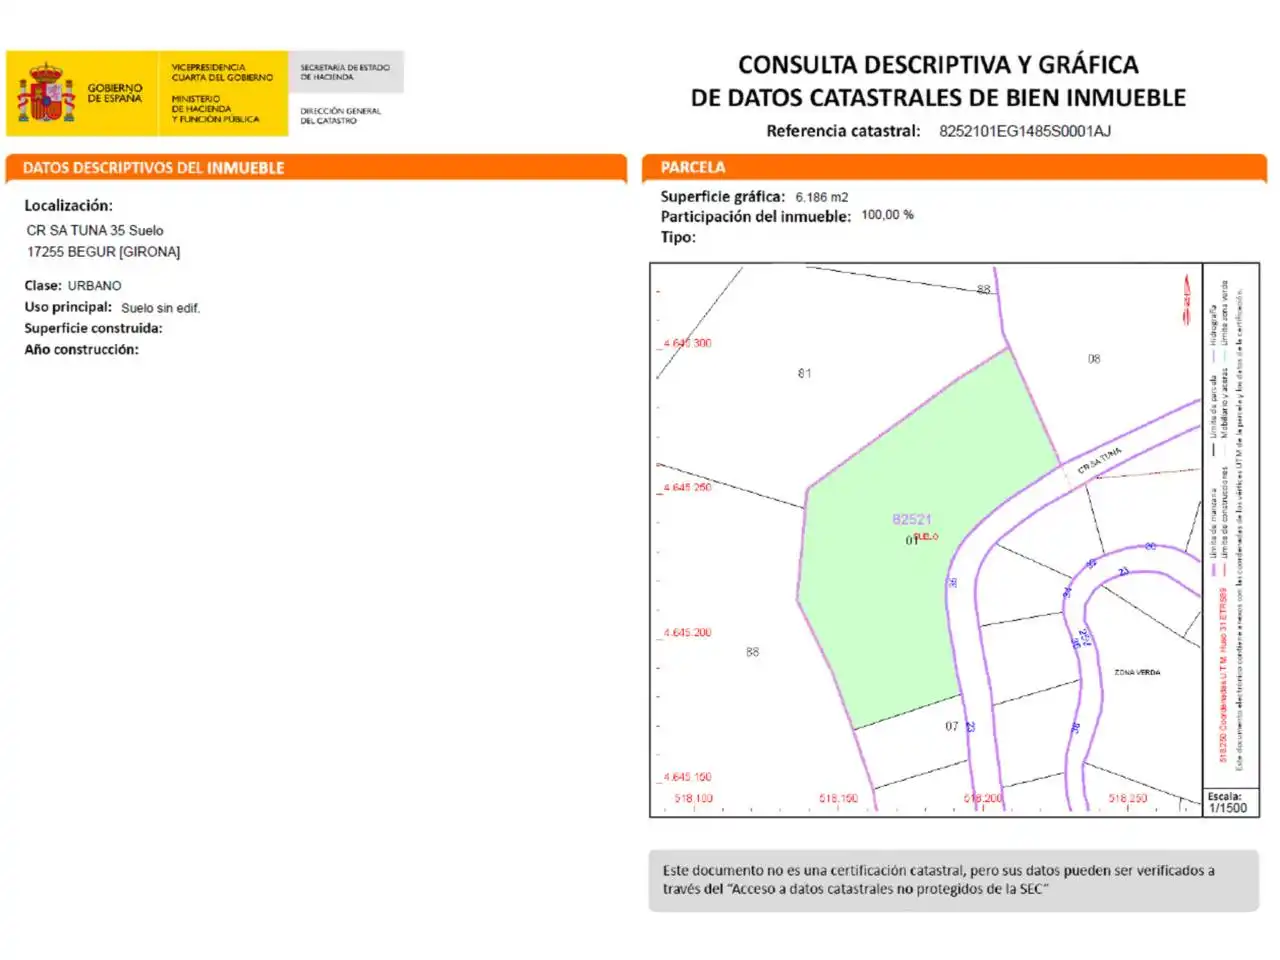This screenshot has width=1280, height=960.
Task: Click the Escala 1/1500 box
Action: (1229, 803)
